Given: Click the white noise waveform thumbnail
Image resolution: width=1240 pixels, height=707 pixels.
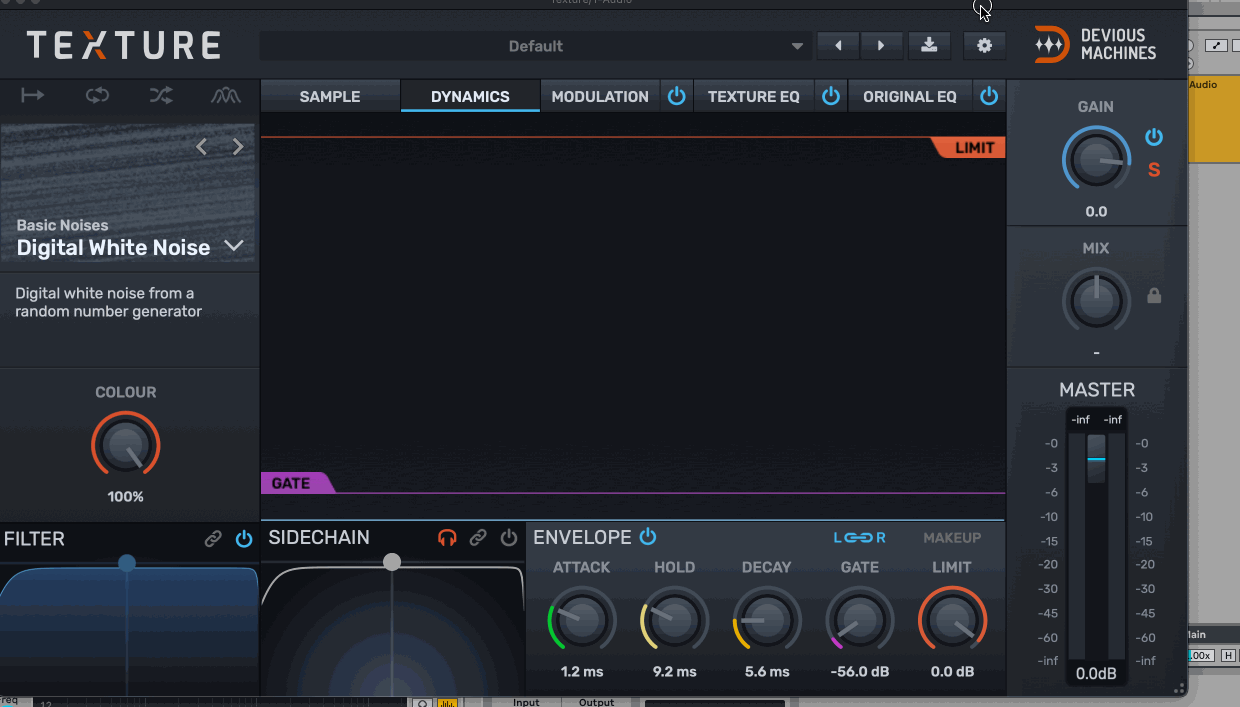Looking at the screenshot, I should [128, 193].
